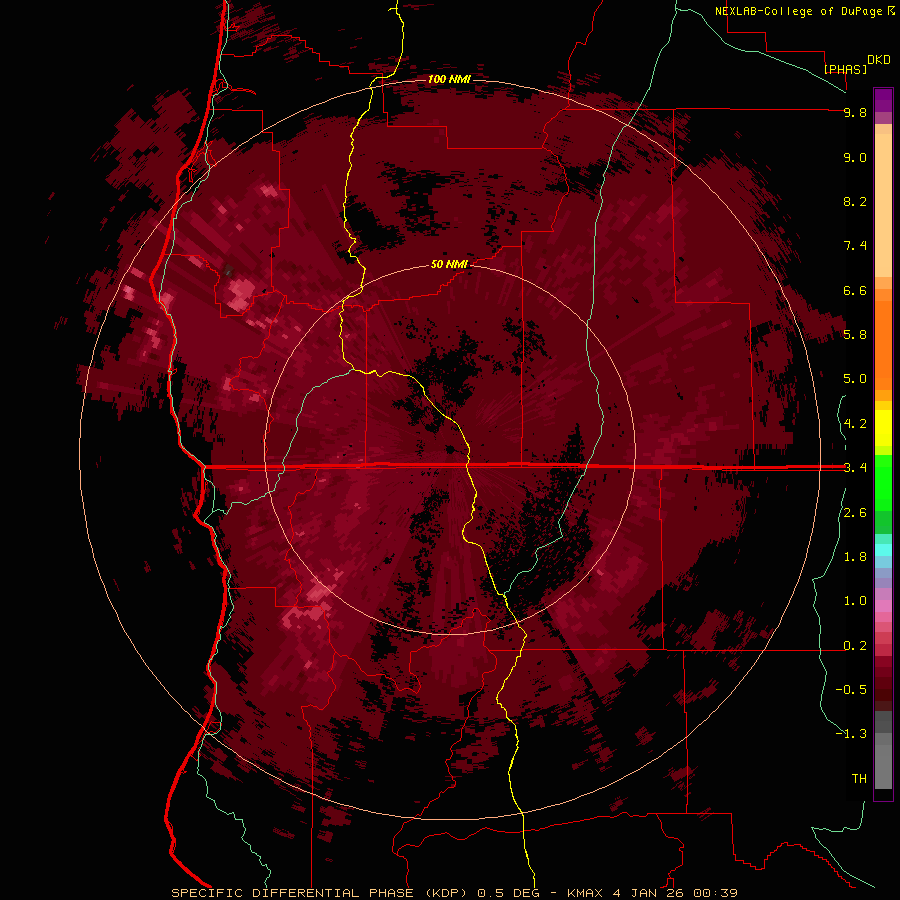Click the TH threshold label
Image resolution: width=900 pixels, height=900 pixels.
(859, 778)
